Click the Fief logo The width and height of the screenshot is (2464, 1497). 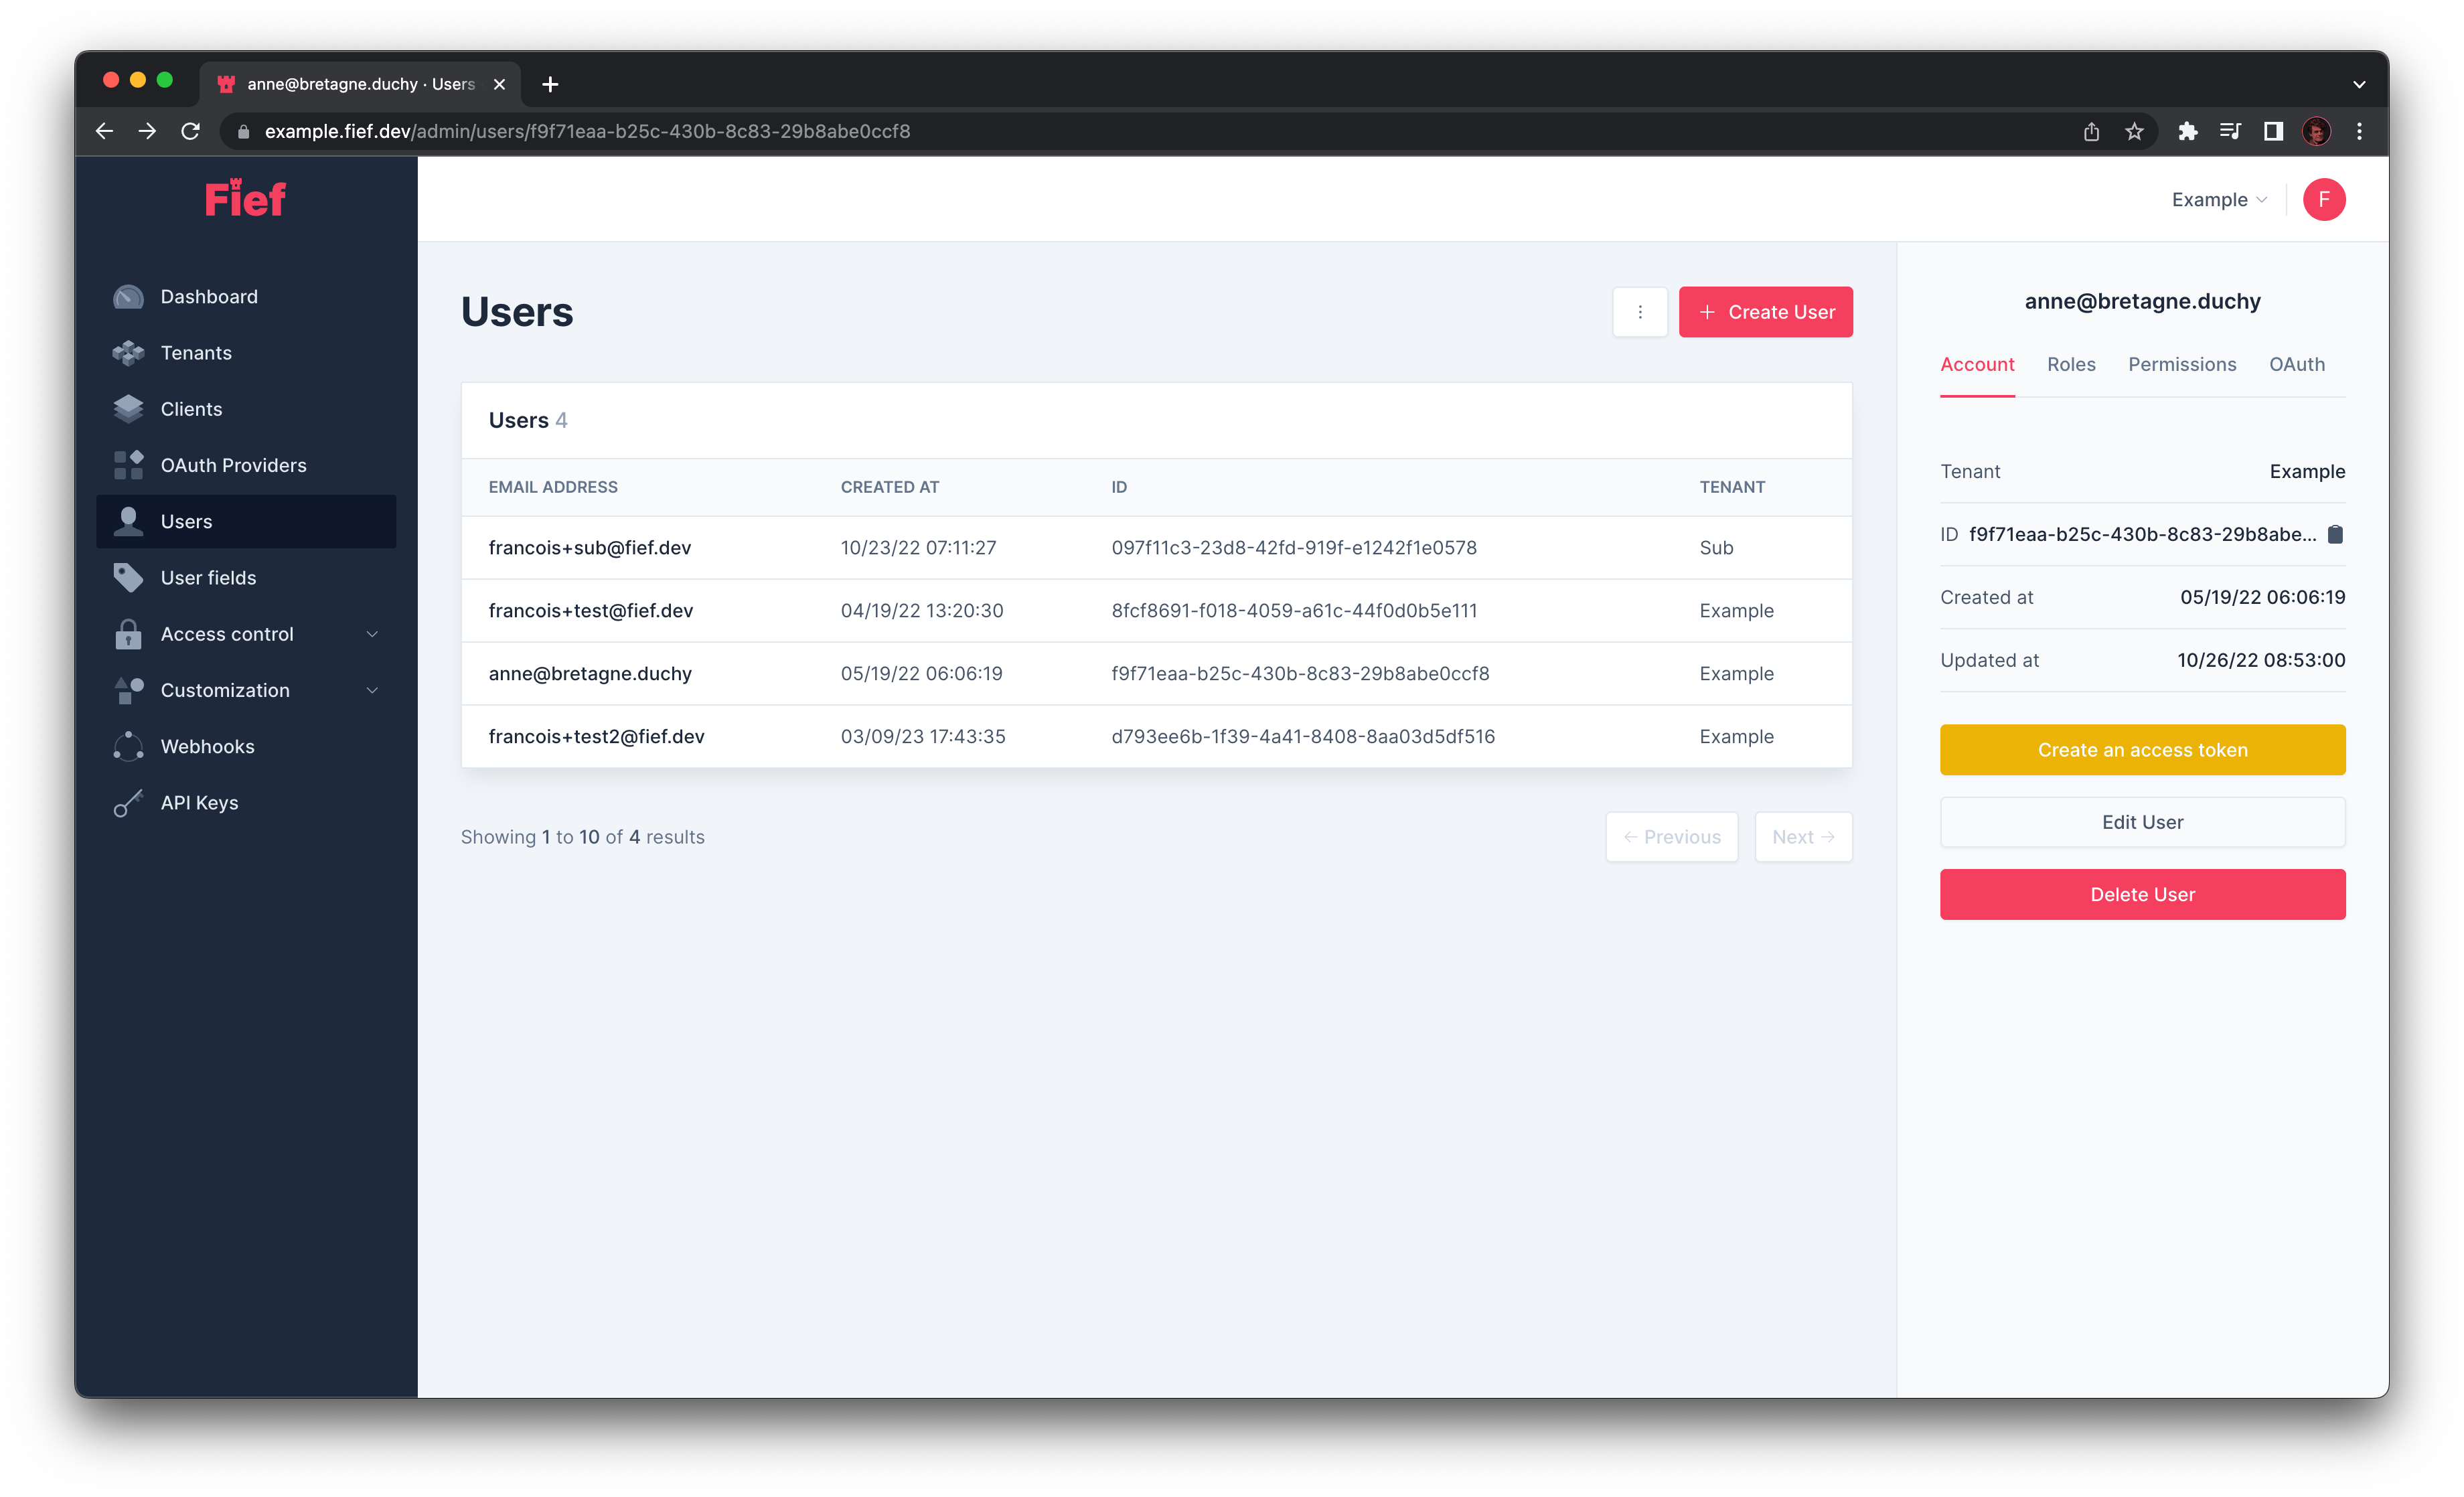(x=243, y=198)
